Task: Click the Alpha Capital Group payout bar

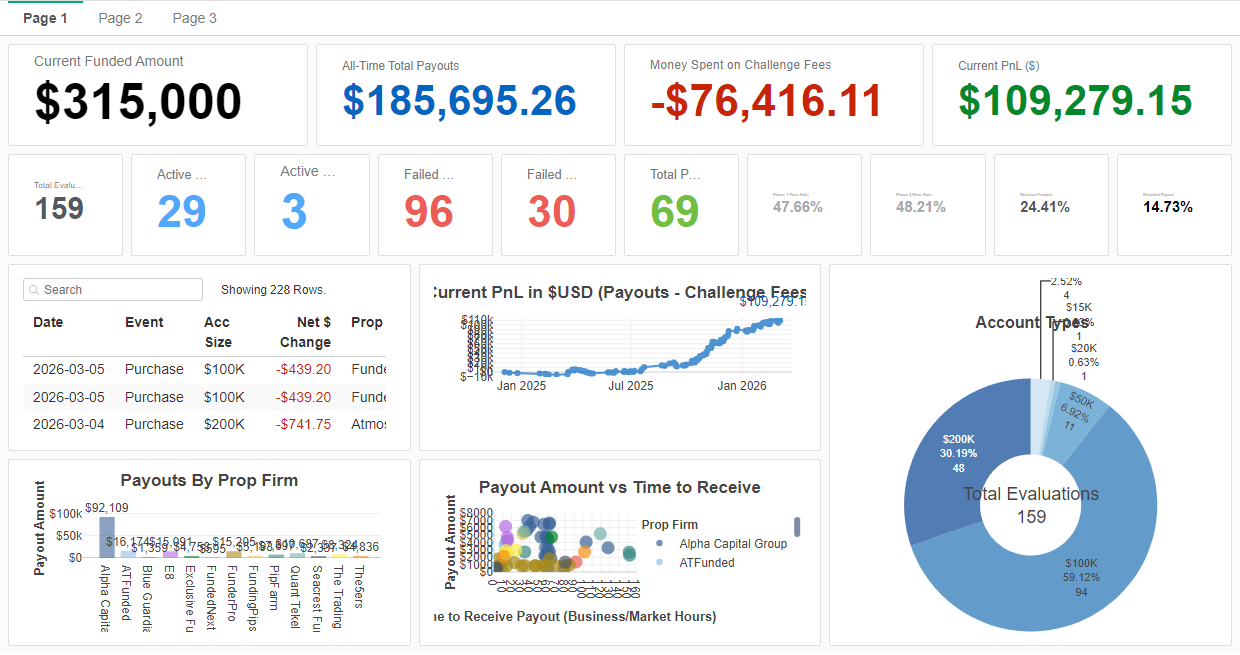Action: 107,537
